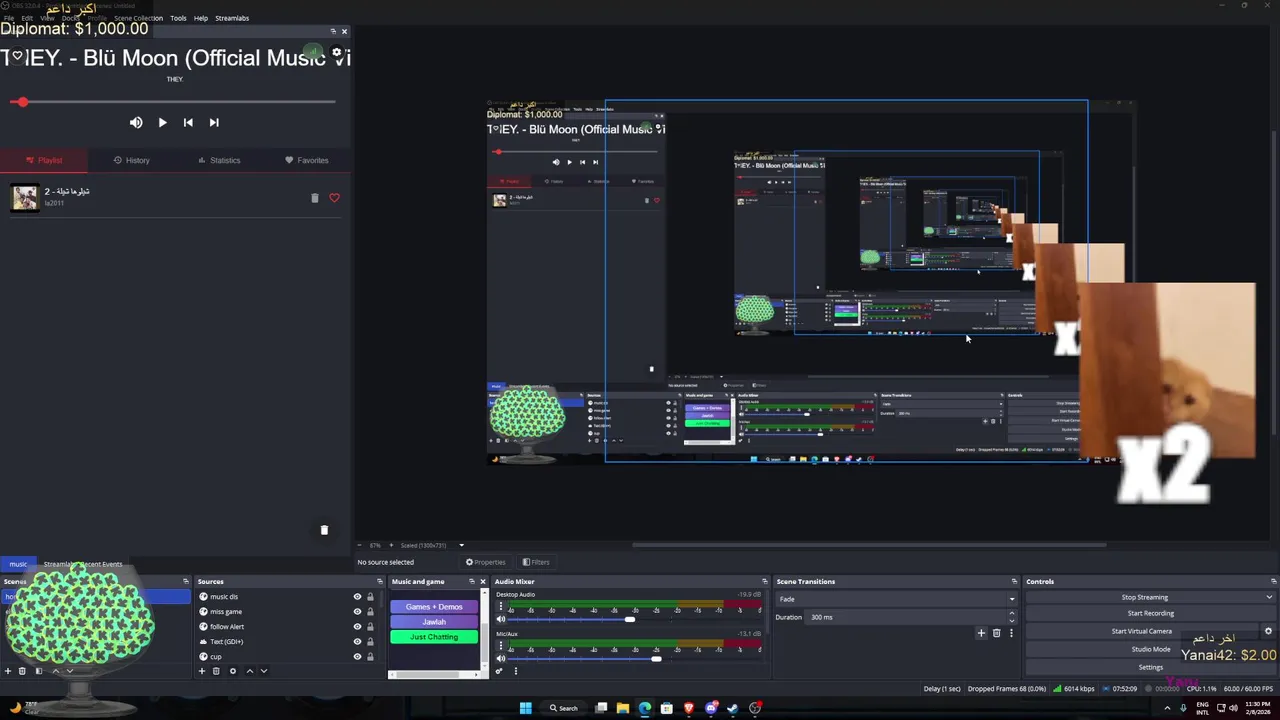Skip to previous track in music player
This screenshot has height=720, width=1280.
click(188, 122)
